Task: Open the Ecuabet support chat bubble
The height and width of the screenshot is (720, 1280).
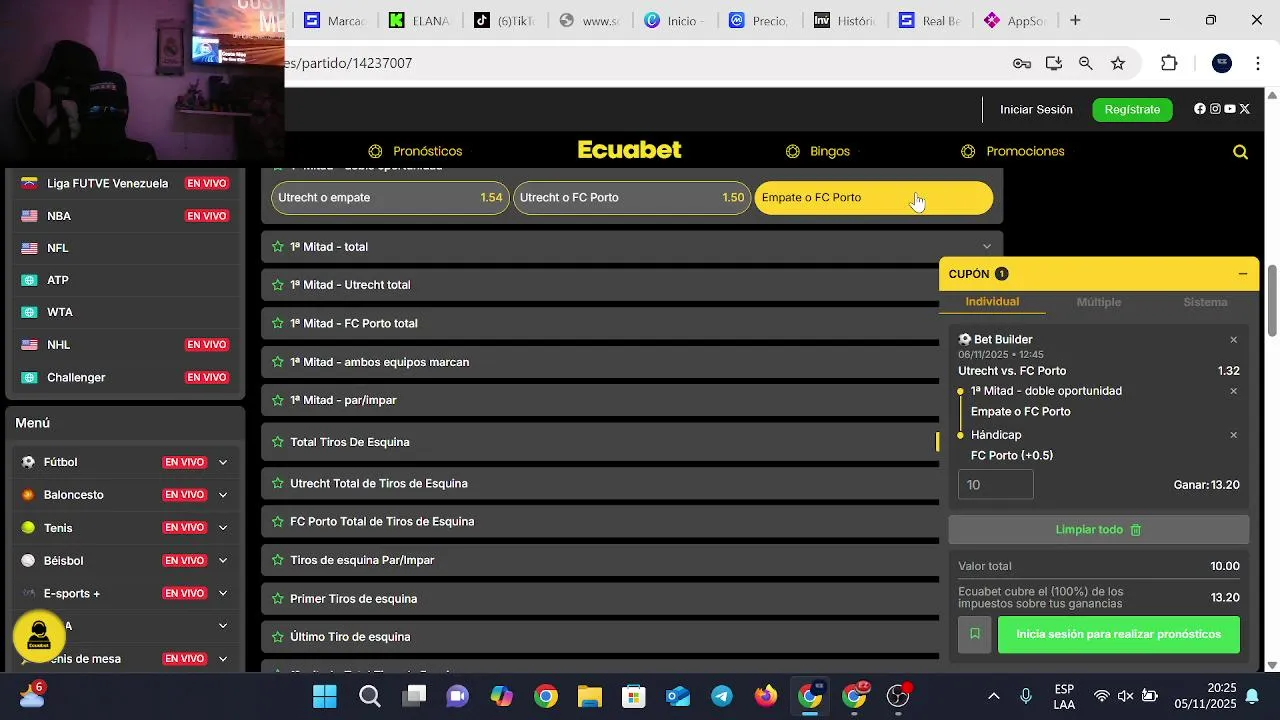Action: pyautogui.click(x=39, y=636)
